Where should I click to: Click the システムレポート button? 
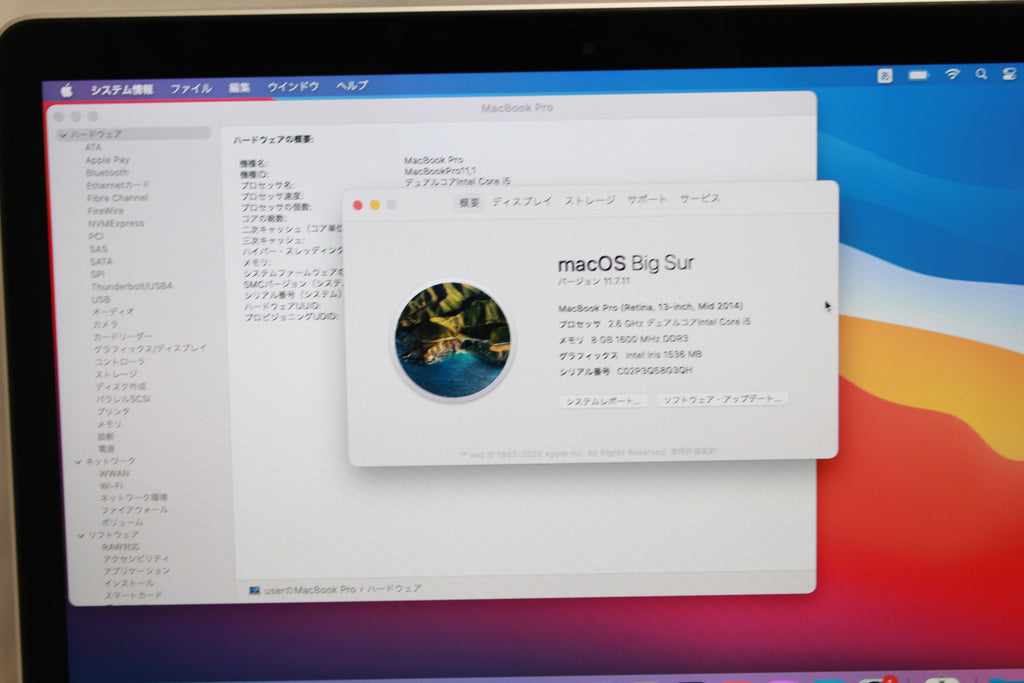point(603,401)
